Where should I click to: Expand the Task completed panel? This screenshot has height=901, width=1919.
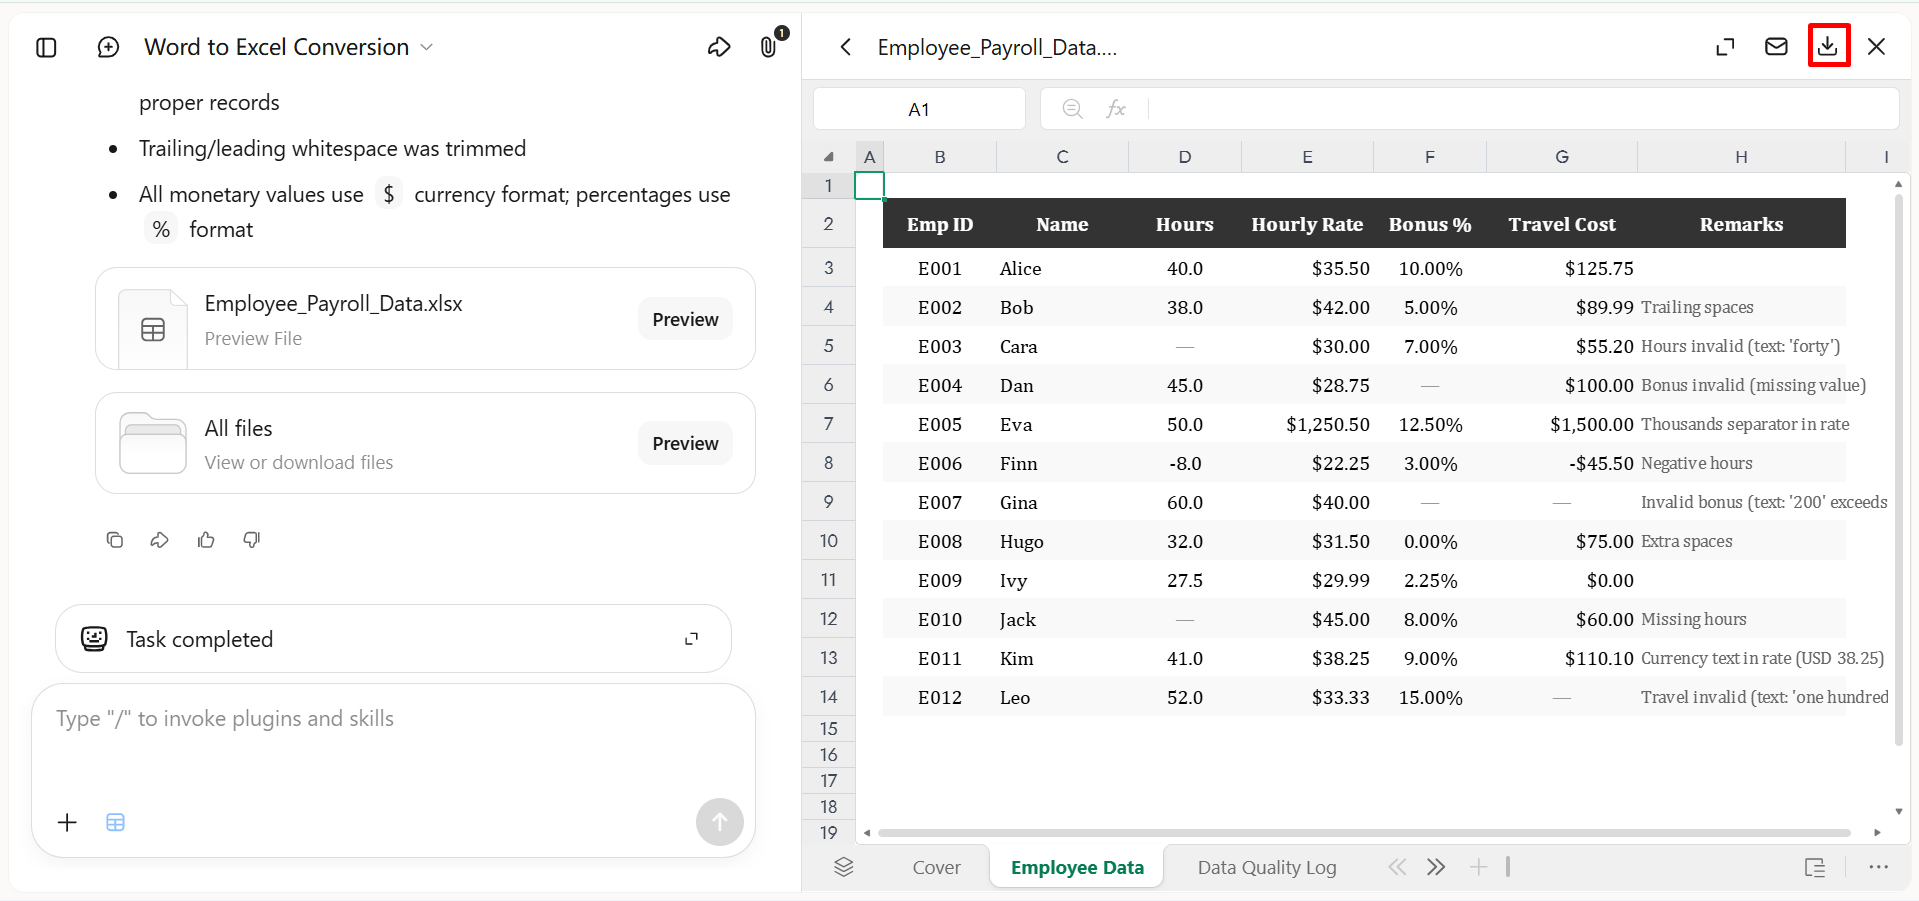[x=691, y=639]
